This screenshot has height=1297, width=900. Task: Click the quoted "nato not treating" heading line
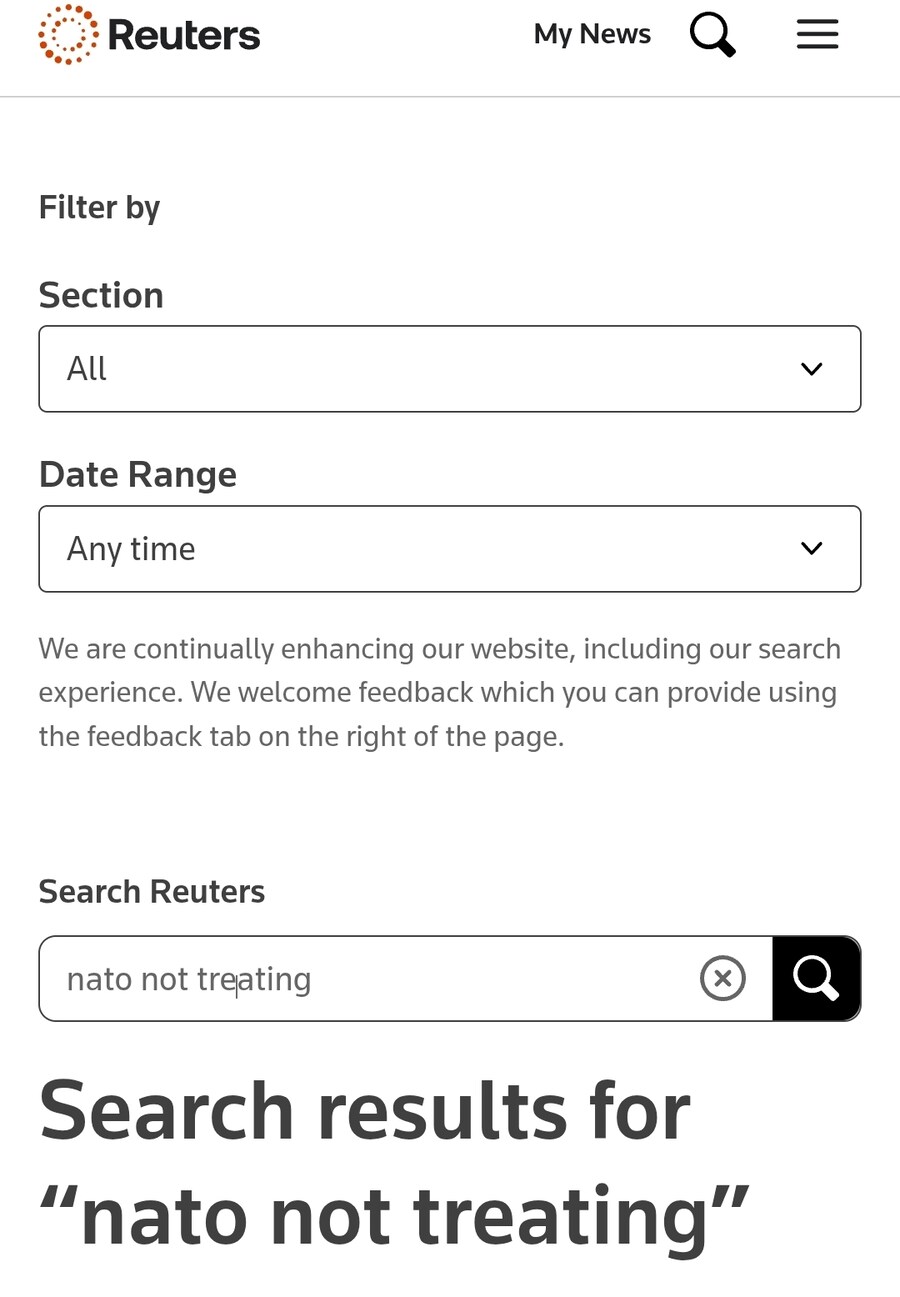click(x=395, y=1216)
